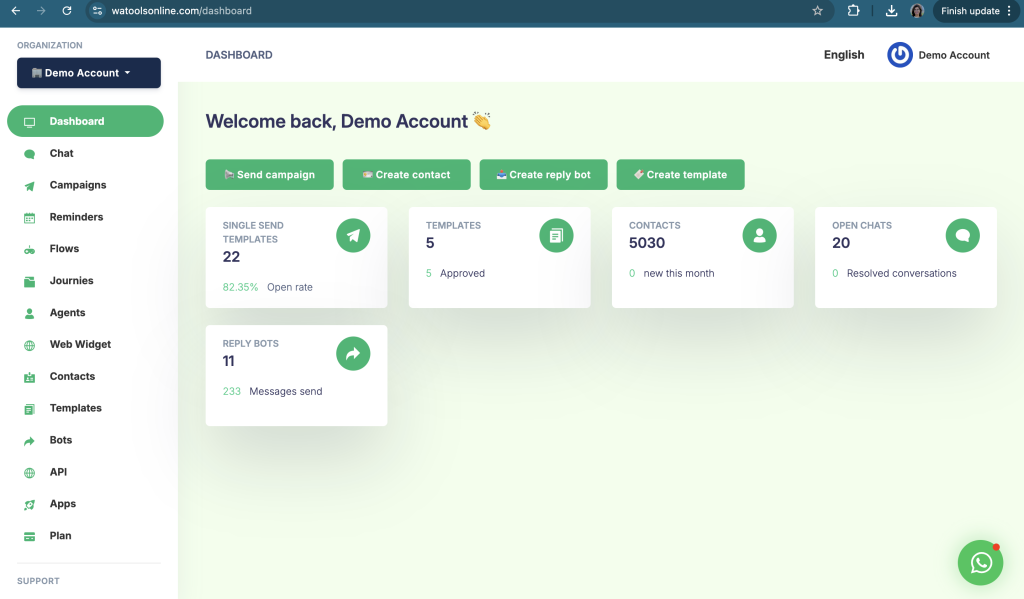The height and width of the screenshot is (599, 1024).
Task: Open browser downloads icon
Action: (891, 10)
